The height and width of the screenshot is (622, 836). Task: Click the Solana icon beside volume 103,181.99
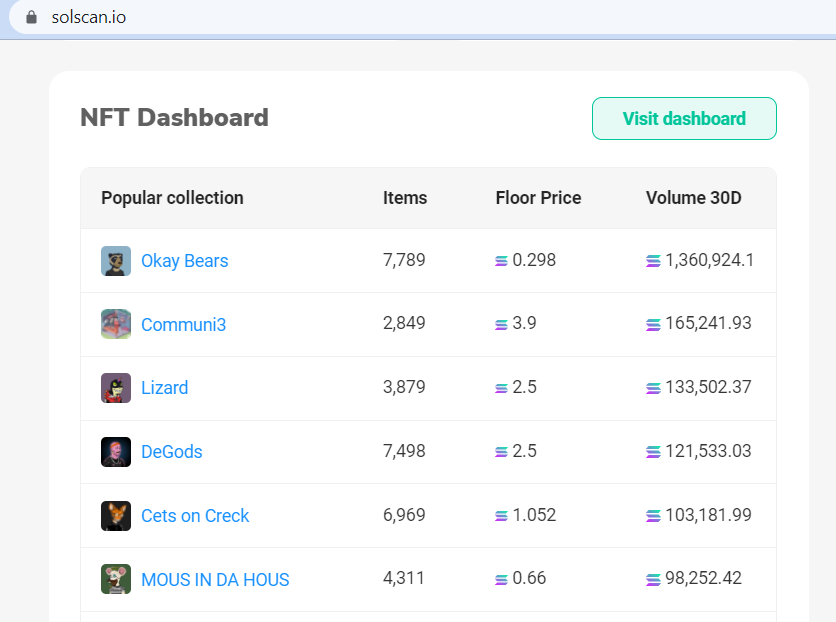[653, 516]
